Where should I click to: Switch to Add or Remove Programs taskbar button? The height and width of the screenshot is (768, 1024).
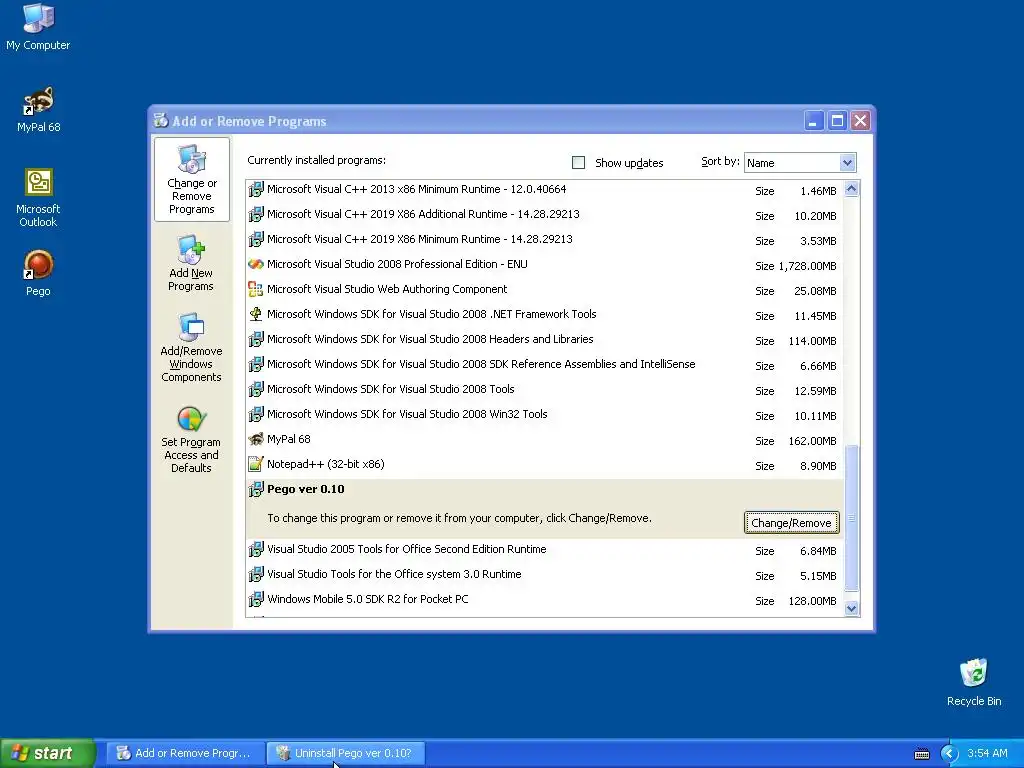click(x=185, y=754)
